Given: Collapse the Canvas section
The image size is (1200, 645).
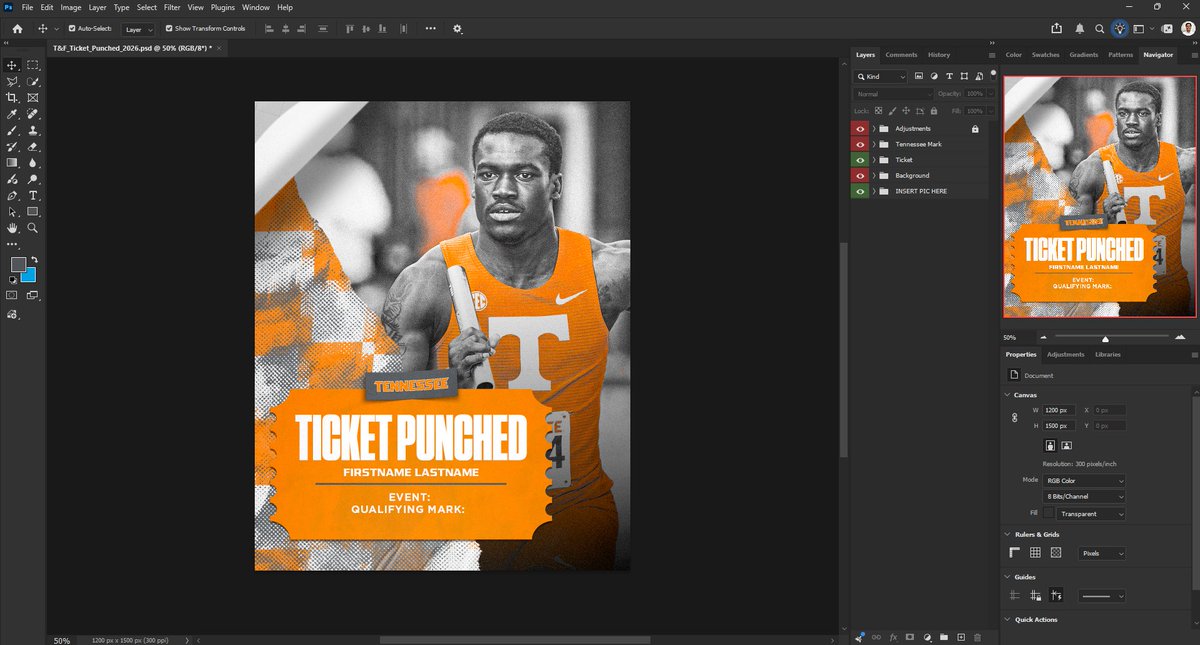Looking at the screenshot, I should [1007, 395].
